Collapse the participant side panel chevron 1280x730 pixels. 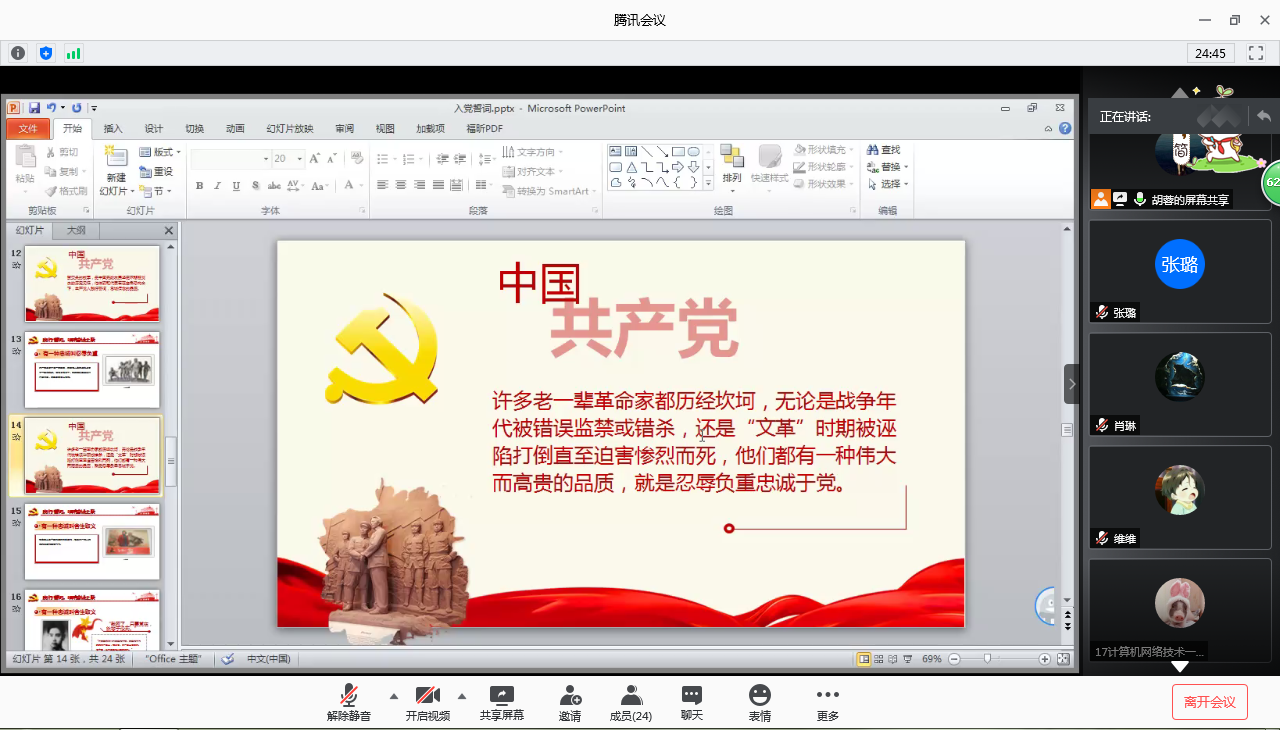tap(1072, 384)
